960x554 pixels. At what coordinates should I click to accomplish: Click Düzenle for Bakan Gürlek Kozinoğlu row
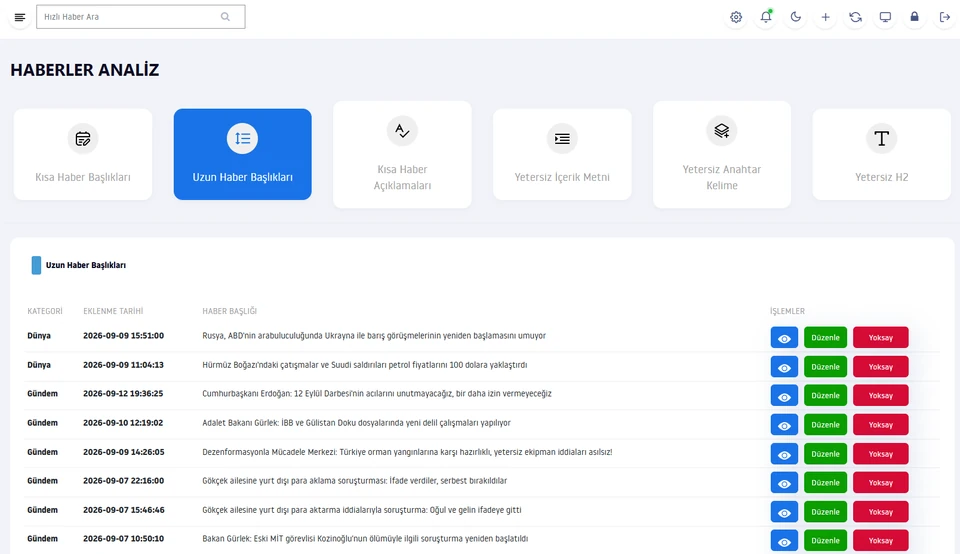point(825,541)
